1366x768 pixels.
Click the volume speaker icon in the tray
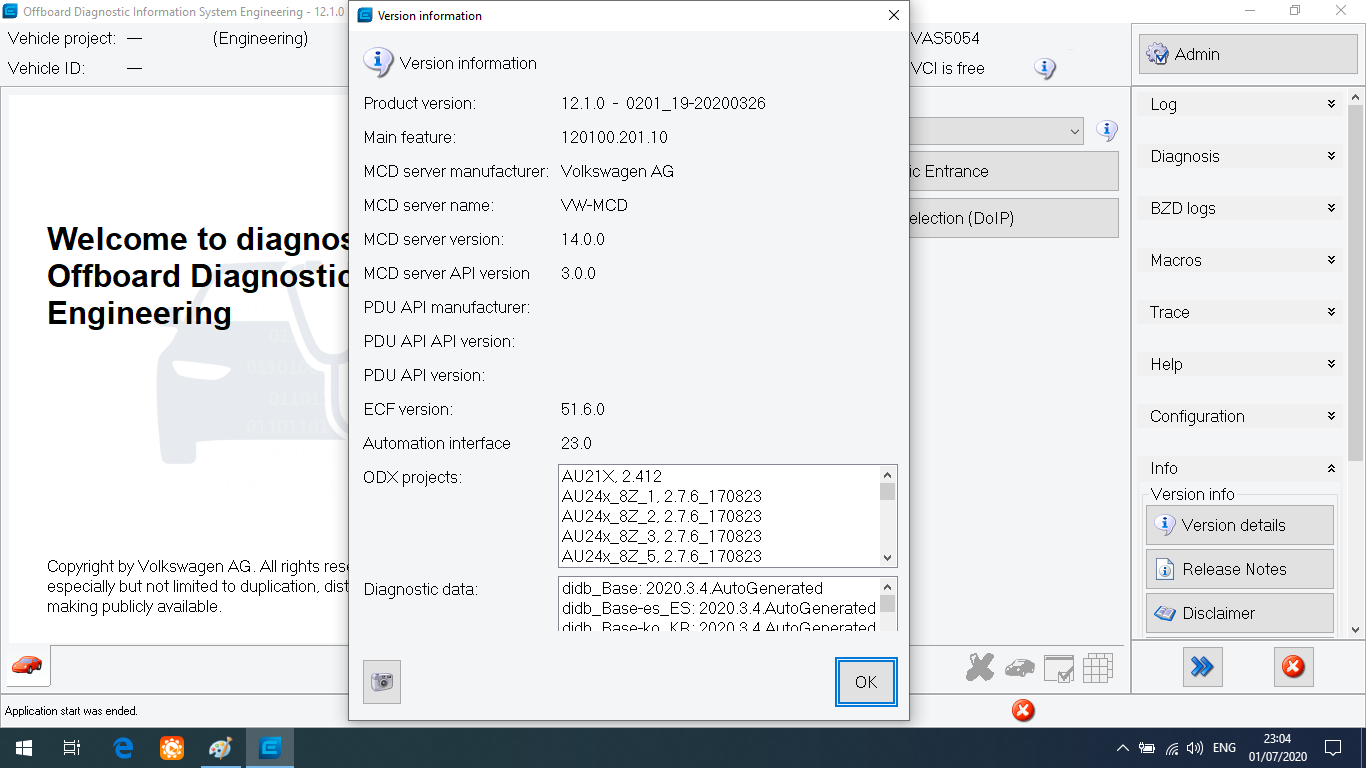point(1195,748)
